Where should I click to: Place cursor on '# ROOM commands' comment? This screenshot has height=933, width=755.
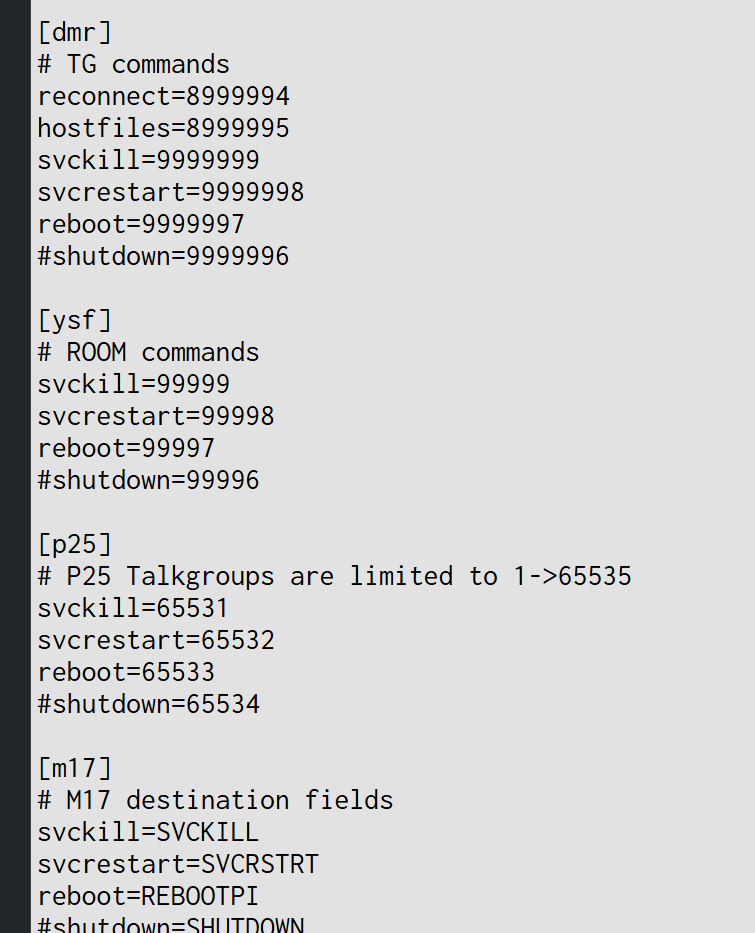pos(148,353)
